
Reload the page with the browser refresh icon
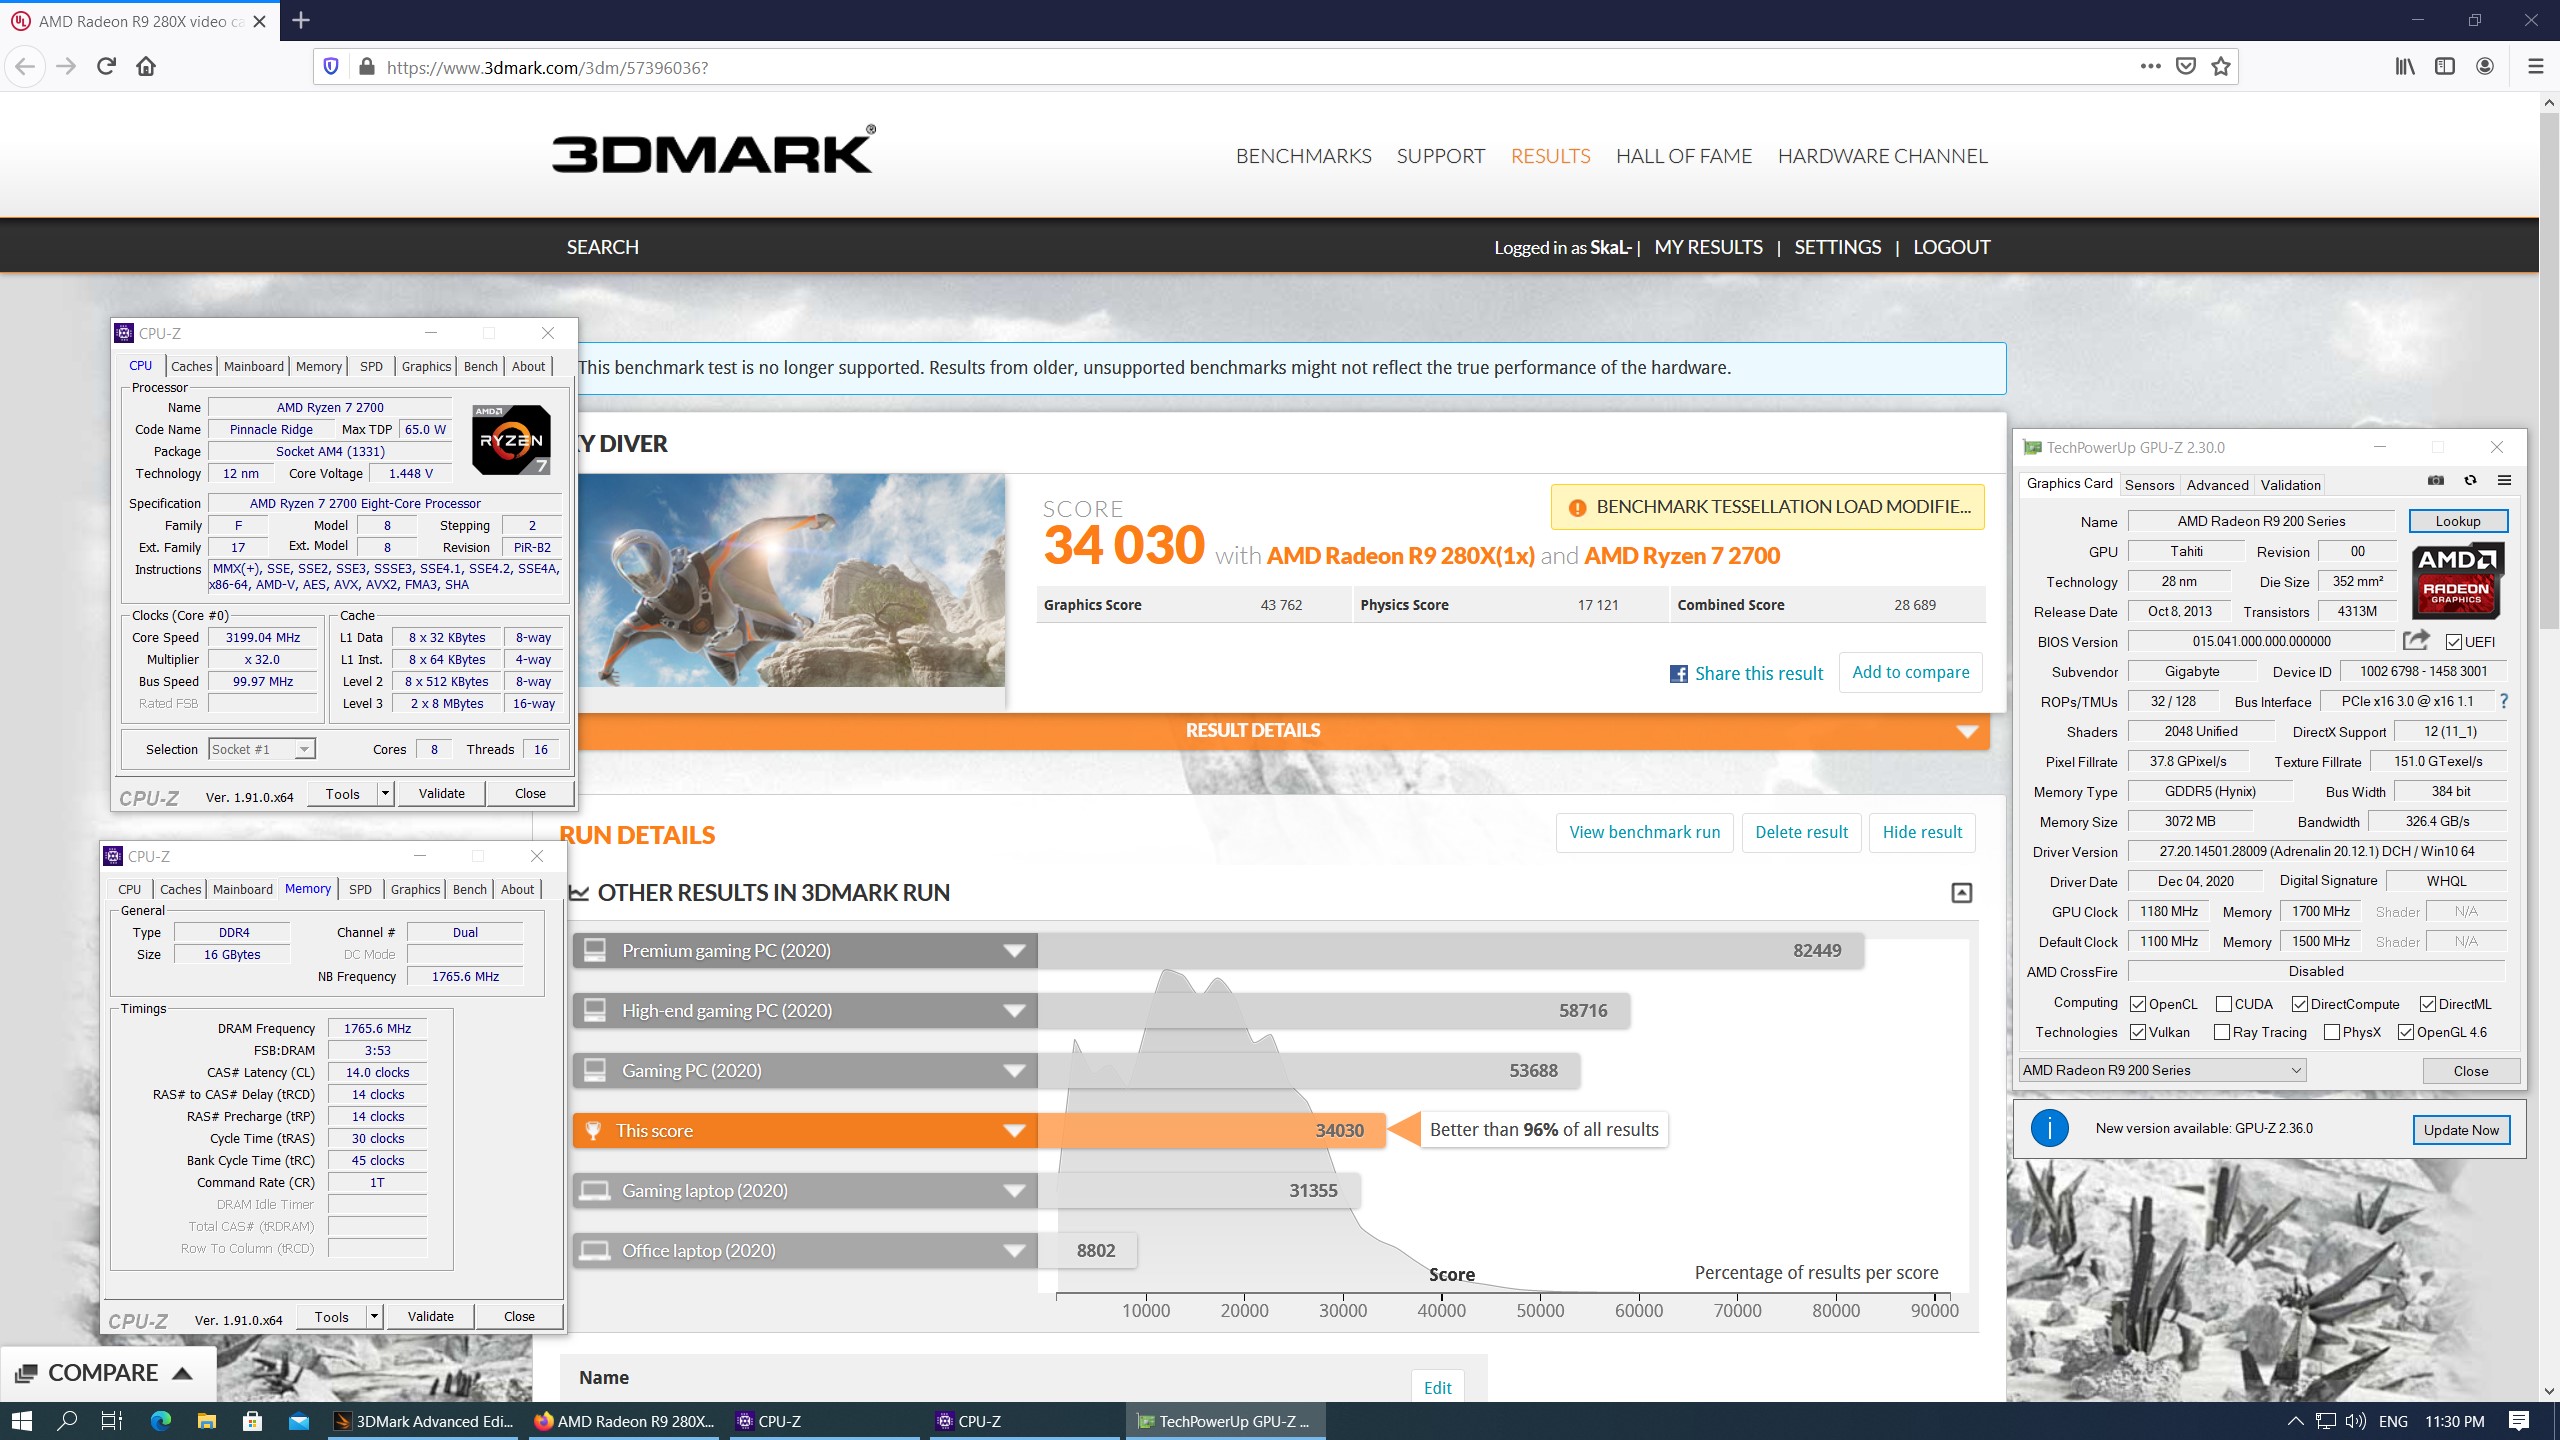point(106,67)
